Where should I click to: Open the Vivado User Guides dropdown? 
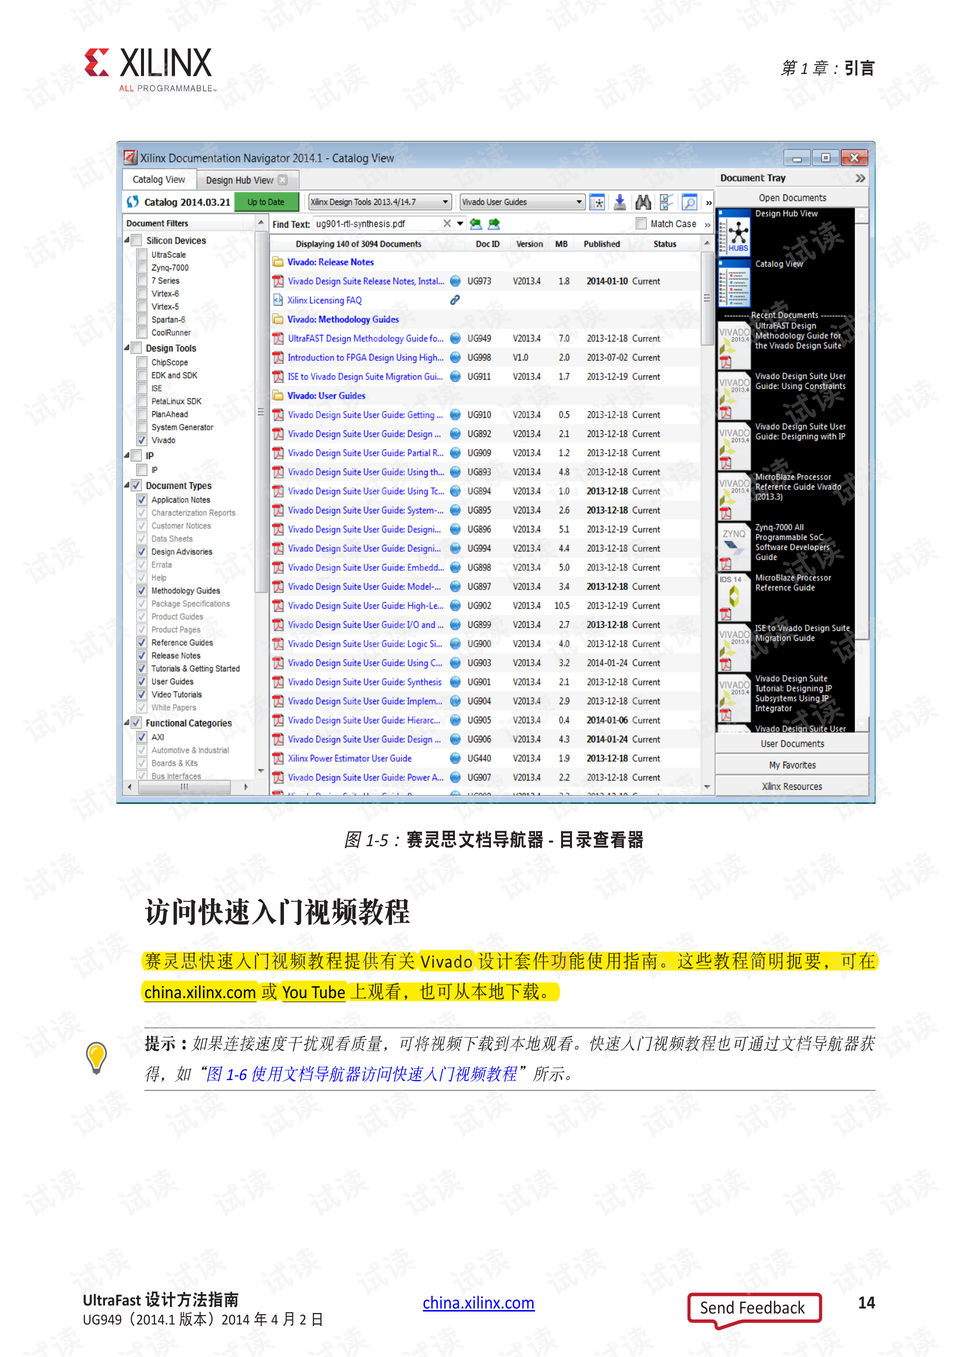pyautogui.click(x=522, y=202)
